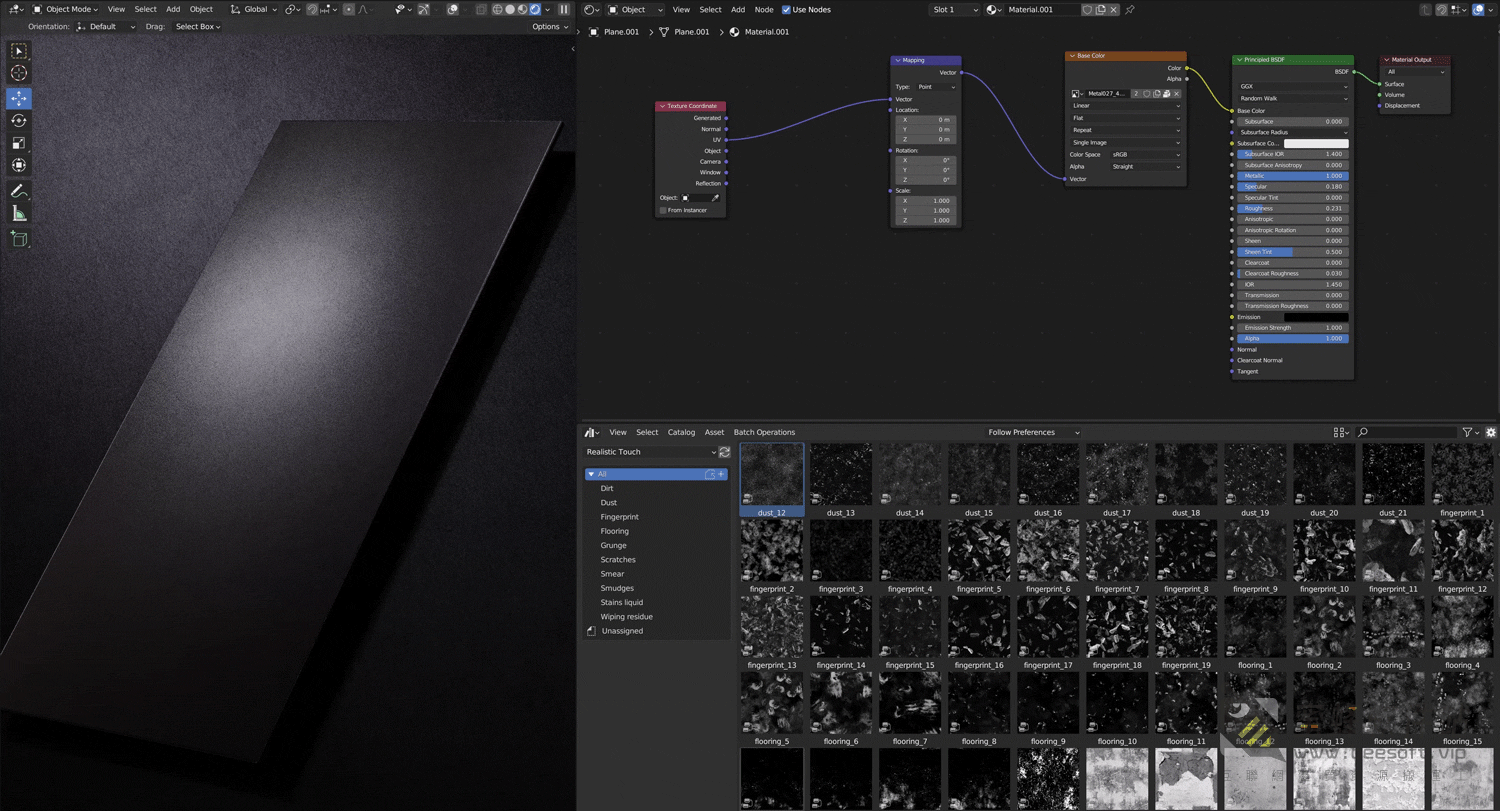1500x811 pixels.
Task: Open the Random Walk subsurface dropdown
Action: tap(1293, 98)
